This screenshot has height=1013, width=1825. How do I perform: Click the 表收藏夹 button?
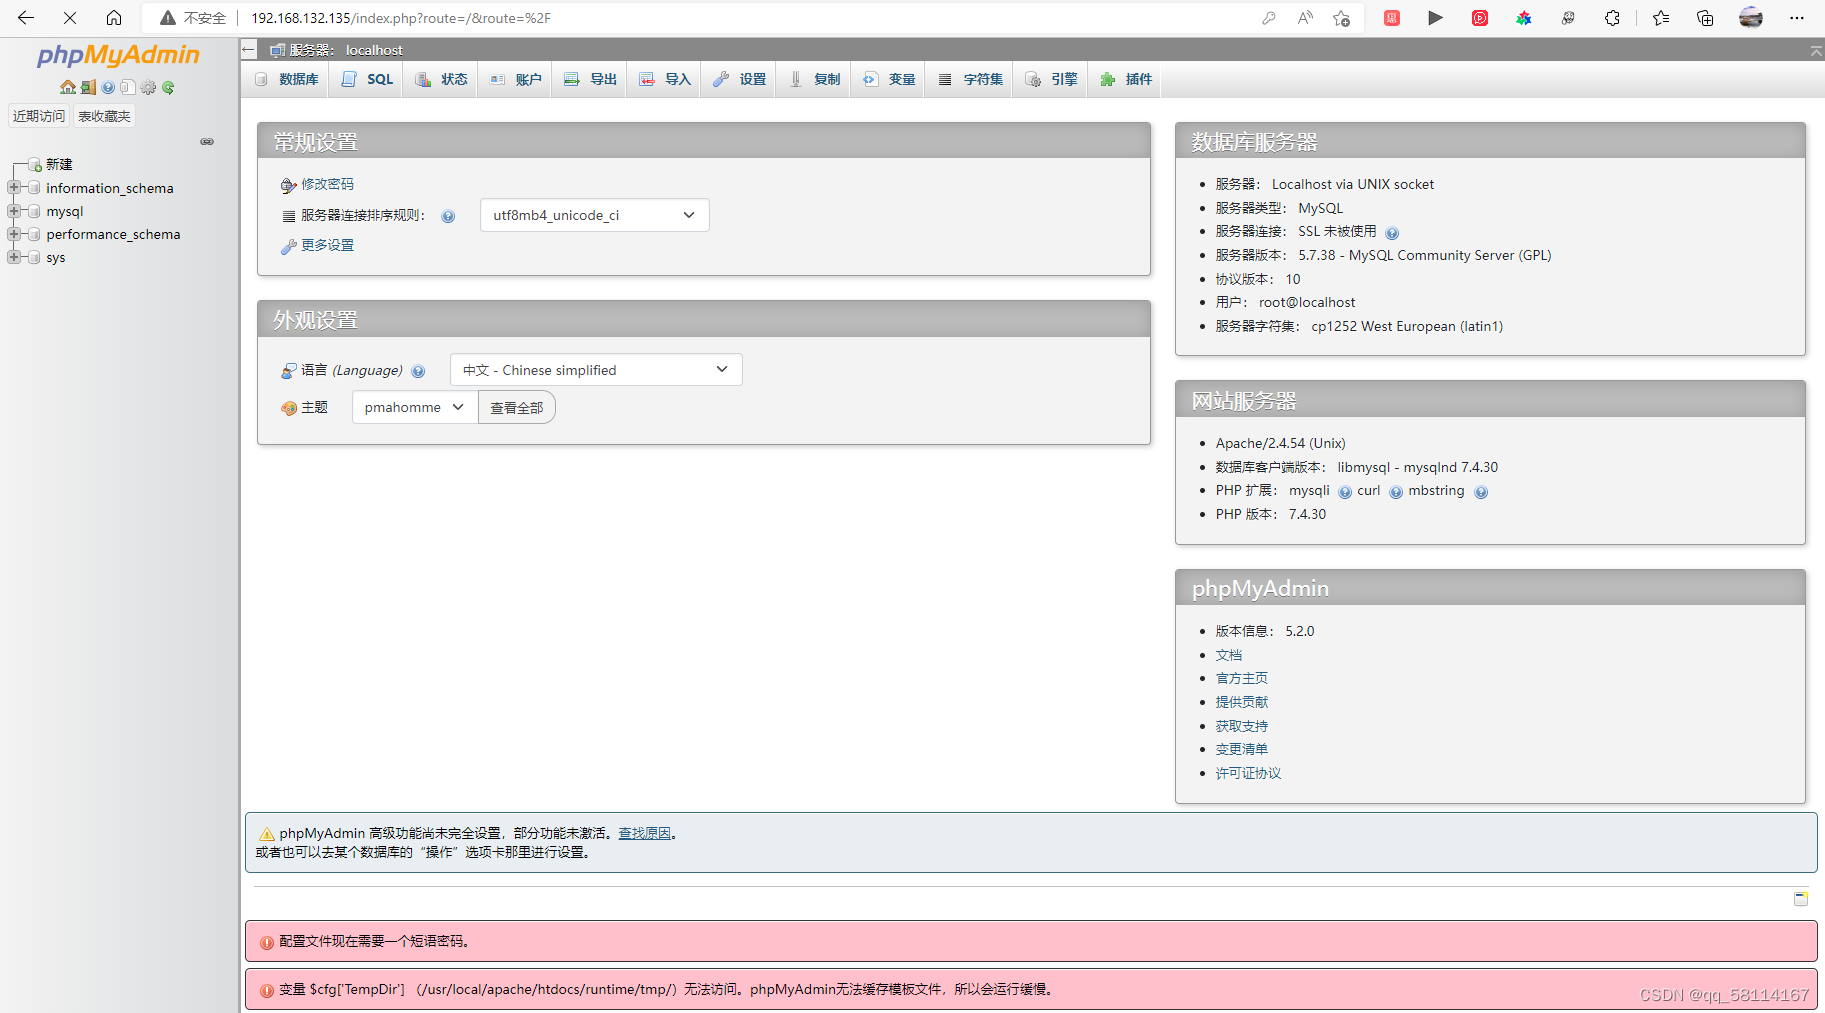click(x=104, y=116)
